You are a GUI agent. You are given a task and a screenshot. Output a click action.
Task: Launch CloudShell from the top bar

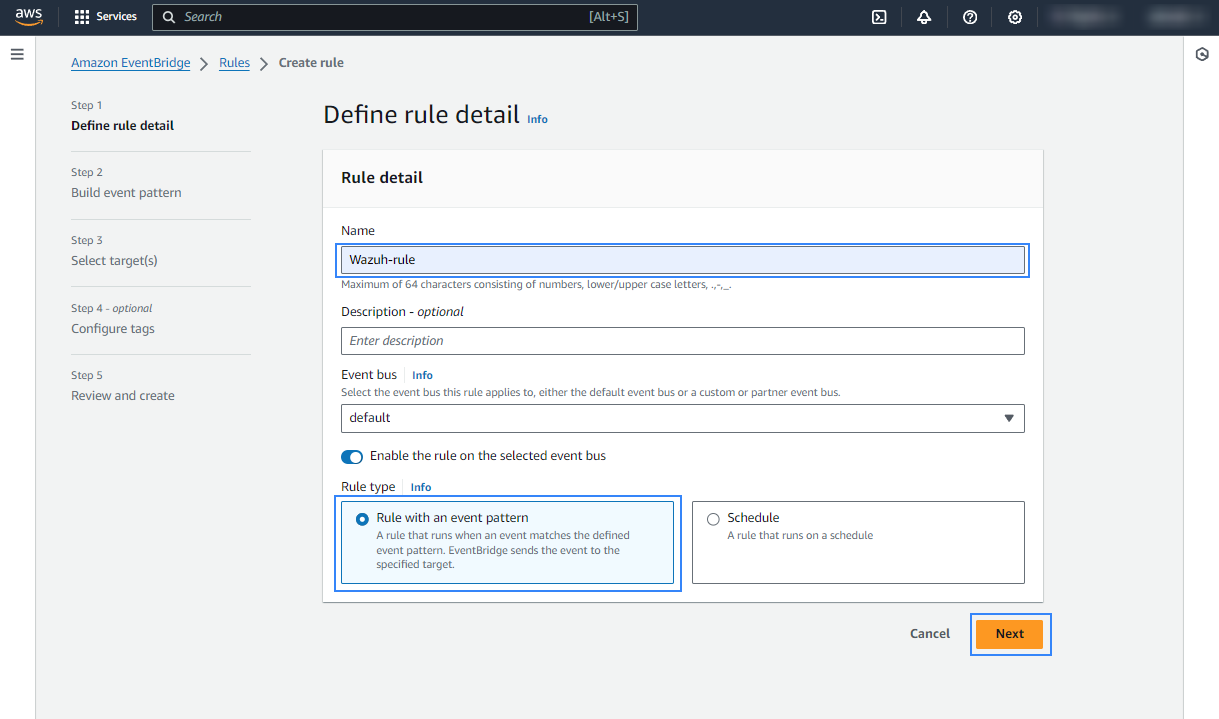click(879, 17)
